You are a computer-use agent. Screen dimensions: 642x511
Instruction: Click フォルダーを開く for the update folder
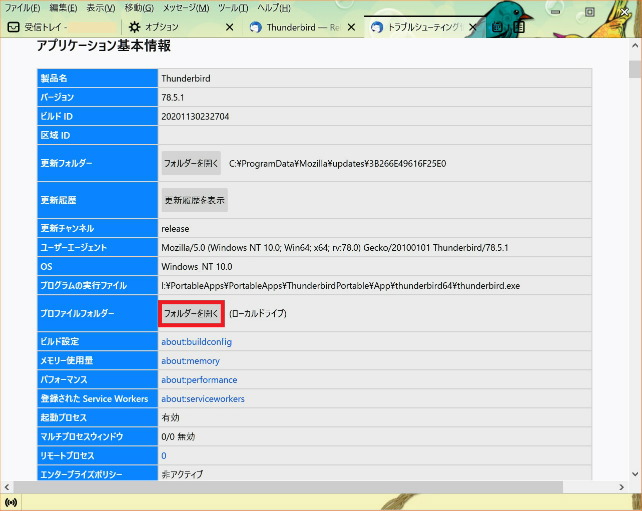click(x=191, y=163)
